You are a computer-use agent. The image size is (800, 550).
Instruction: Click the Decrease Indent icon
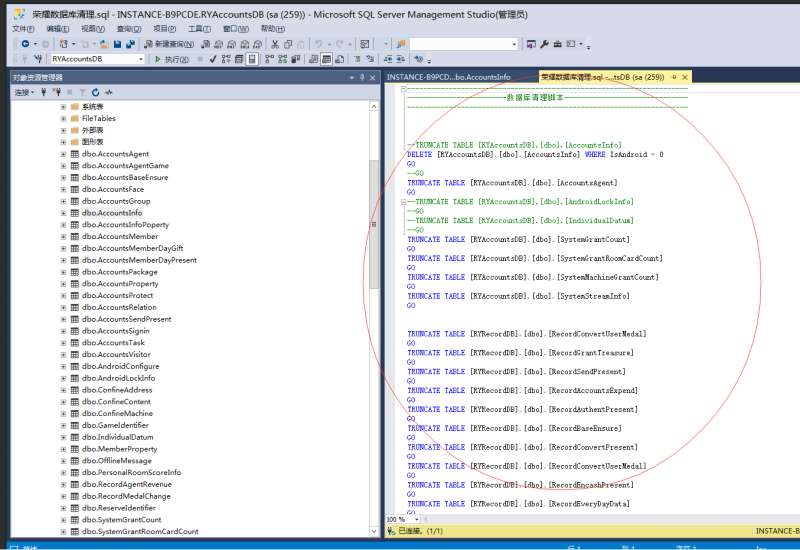click(x=388, y=59)
